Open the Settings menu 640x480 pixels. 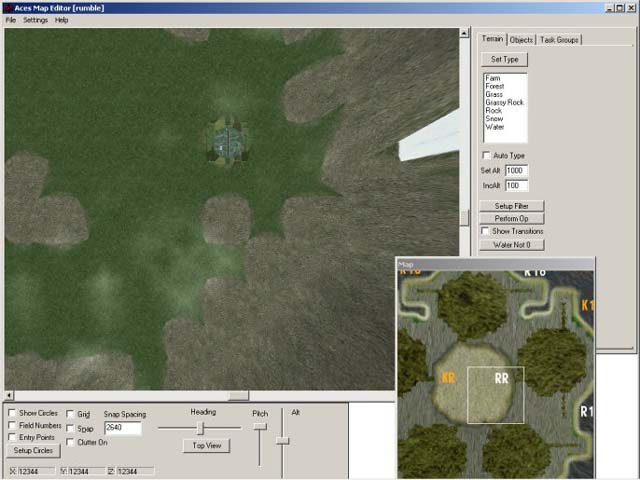pyautogui.click(x=35, y=20)
